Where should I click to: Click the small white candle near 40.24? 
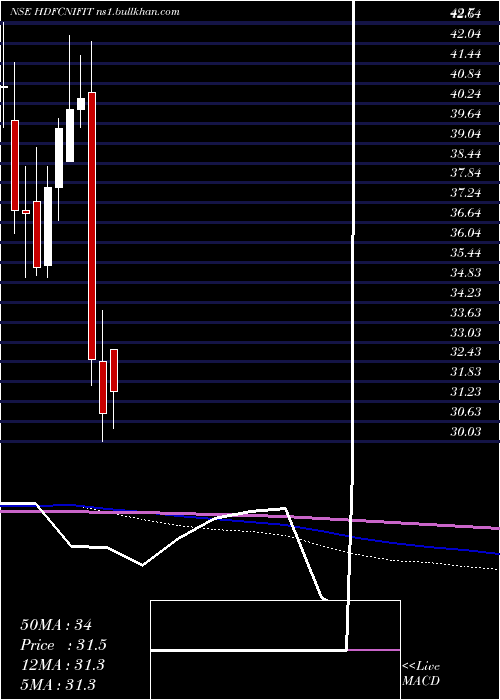pyautogui.click(x=81, y=104)
